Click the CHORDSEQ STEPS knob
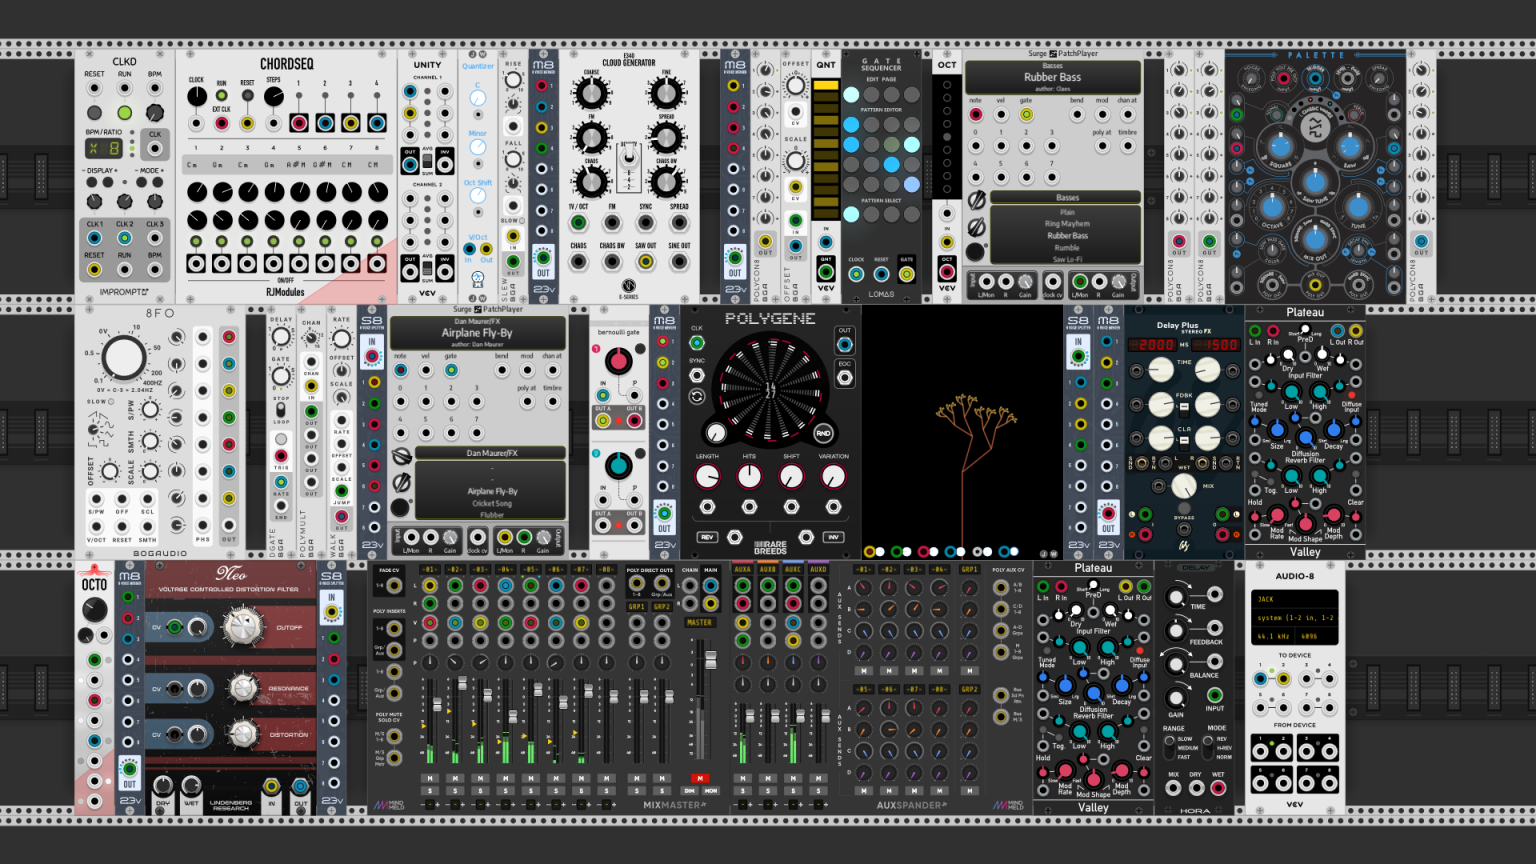 tap(273, 96)
